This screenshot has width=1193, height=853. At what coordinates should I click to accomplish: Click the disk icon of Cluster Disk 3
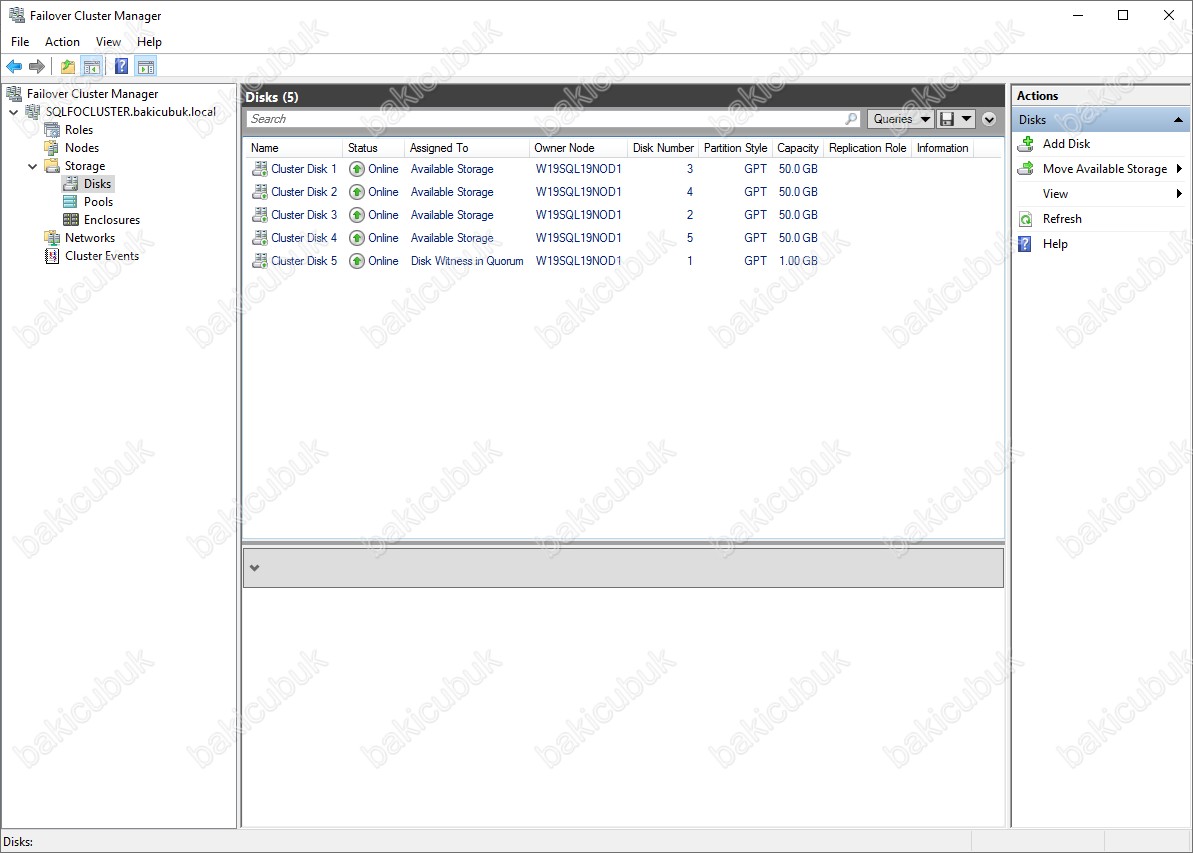(x=259, y=215)
